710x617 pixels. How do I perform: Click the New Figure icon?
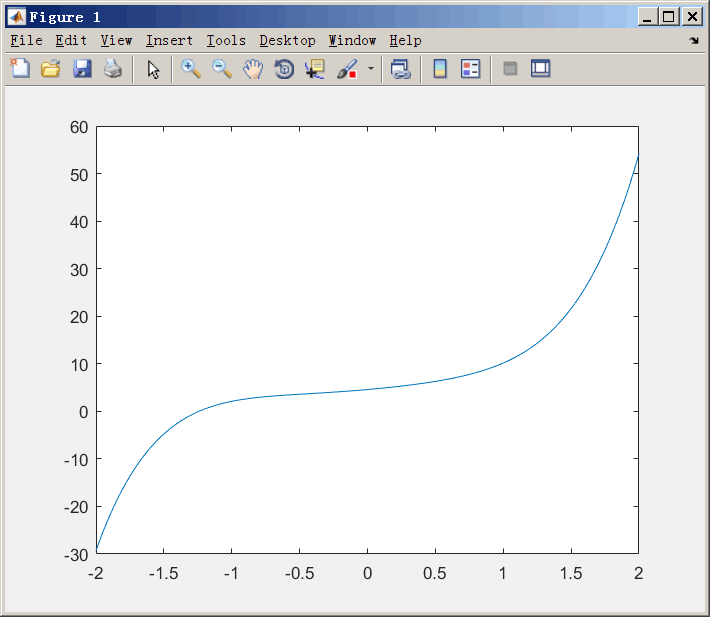click(x=20, y=69)
